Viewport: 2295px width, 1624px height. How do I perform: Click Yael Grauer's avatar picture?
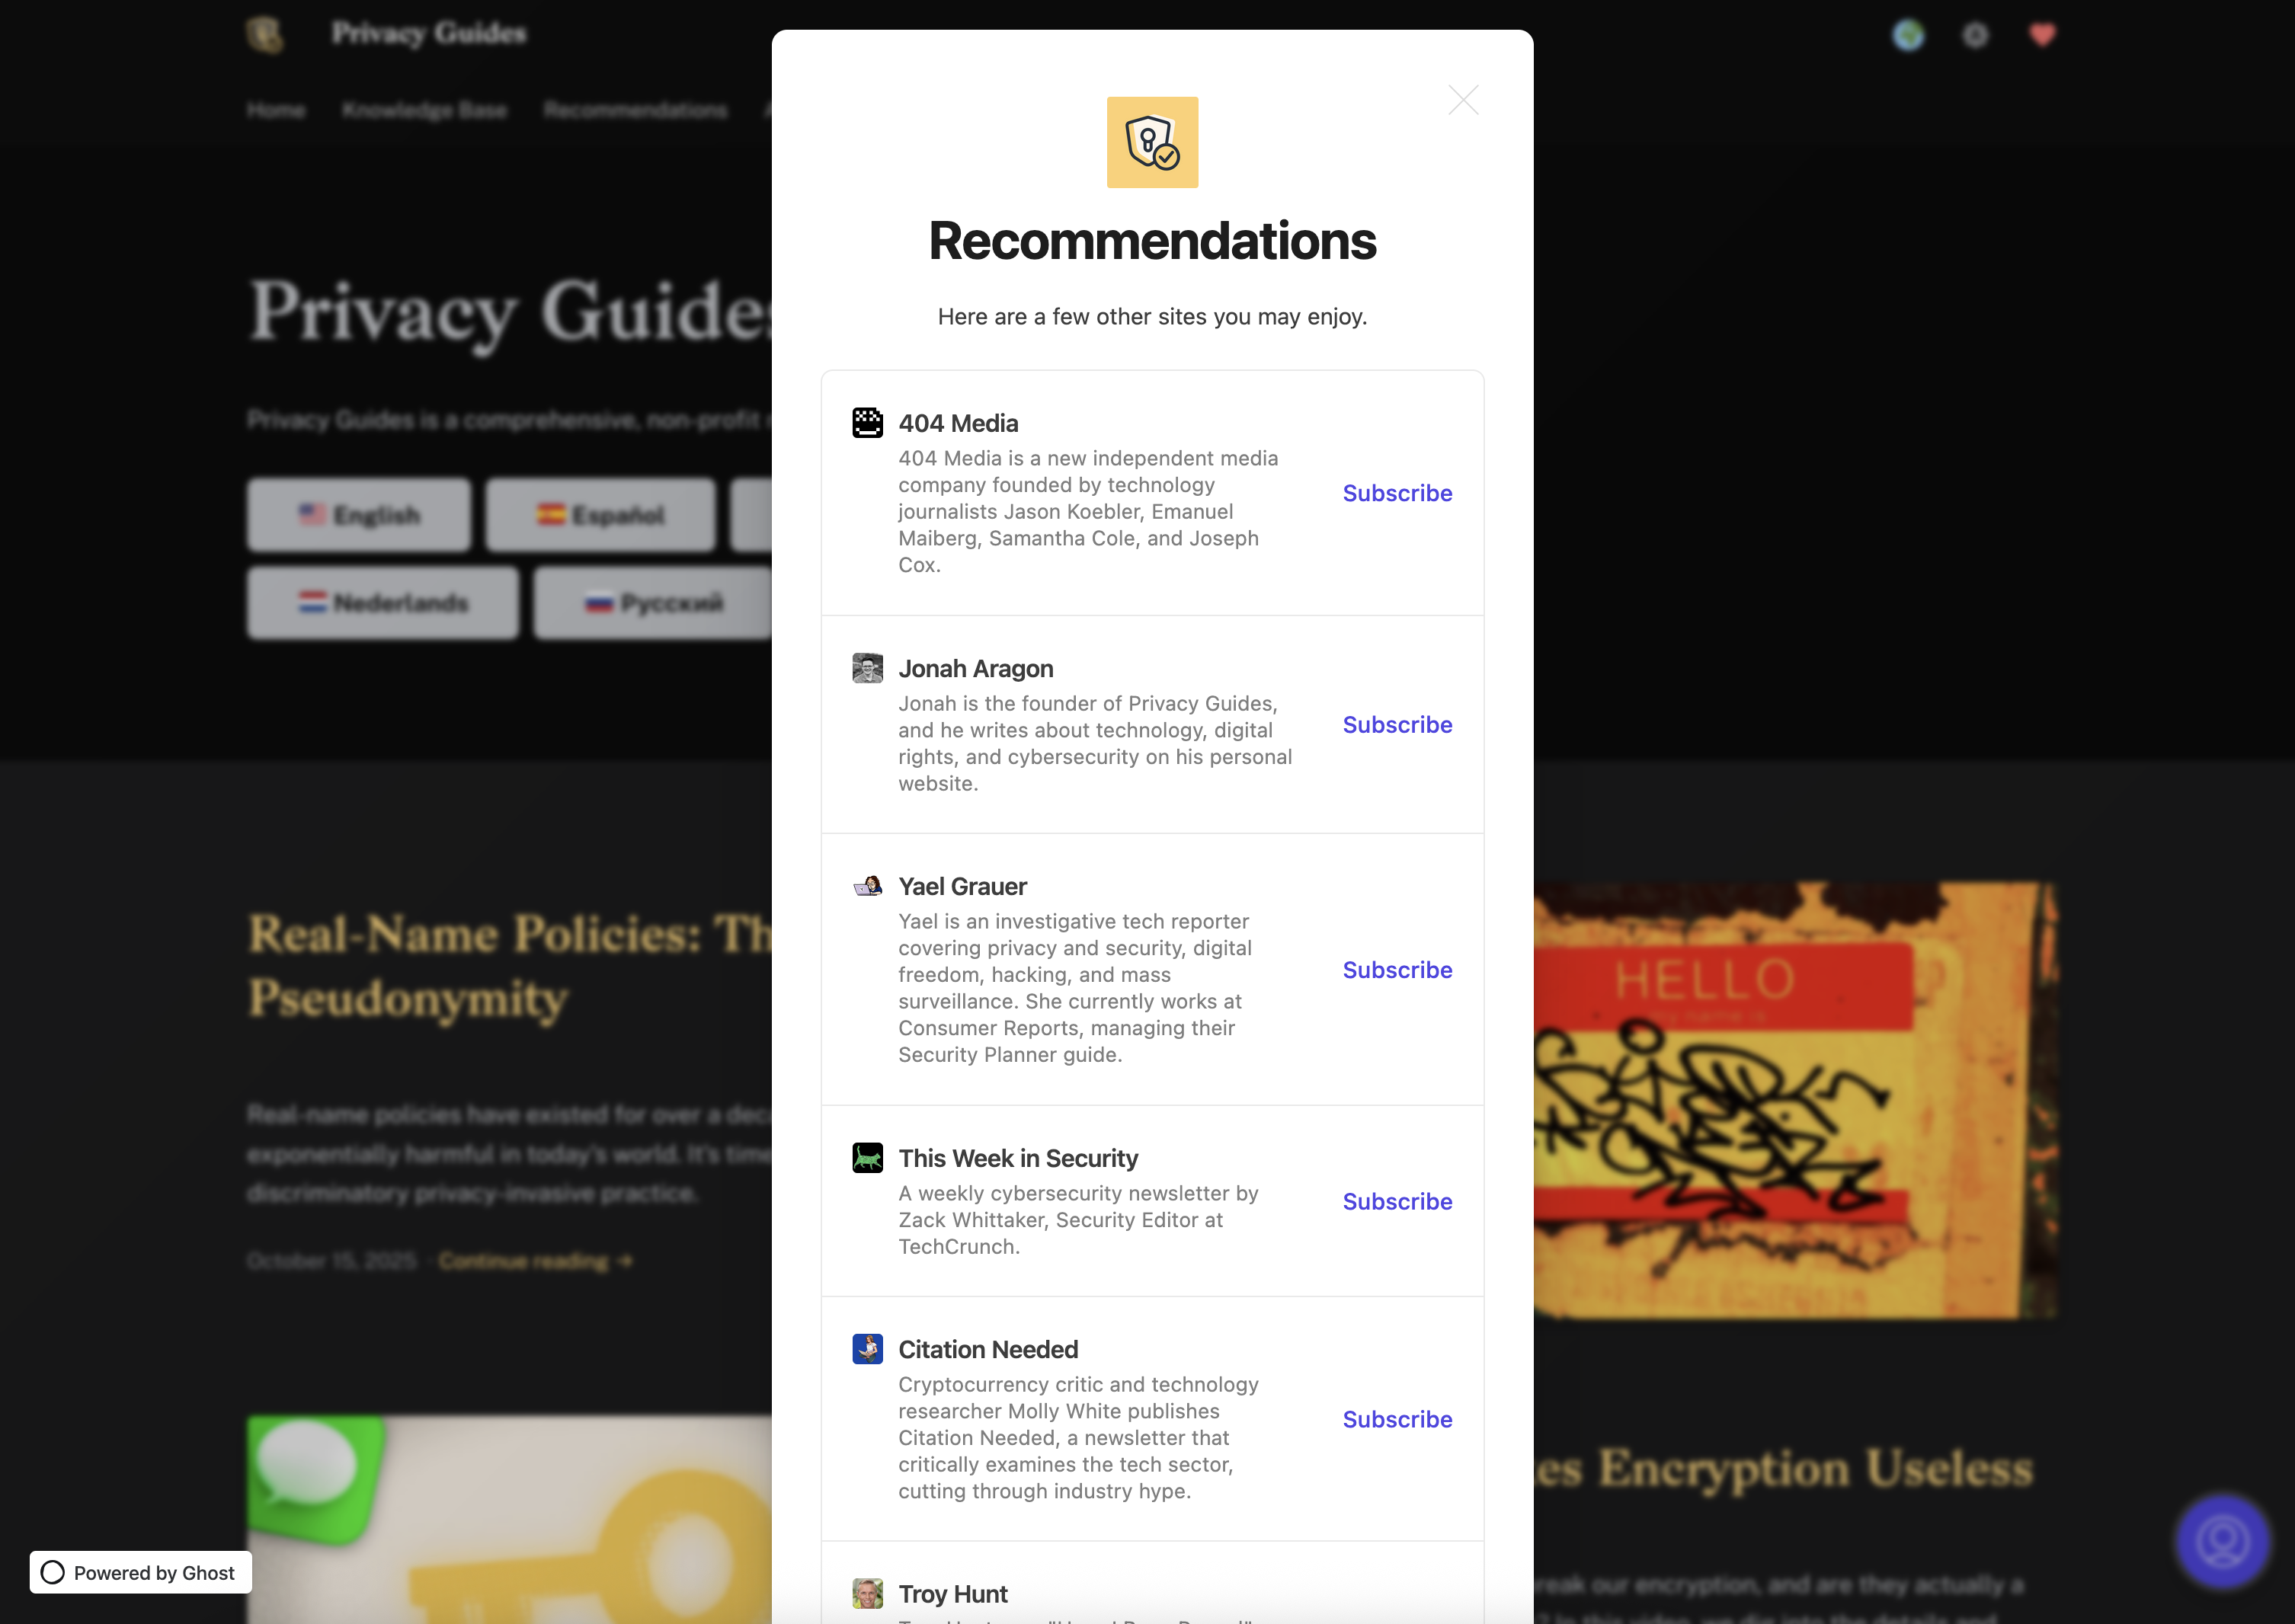[x=867, y=885]
